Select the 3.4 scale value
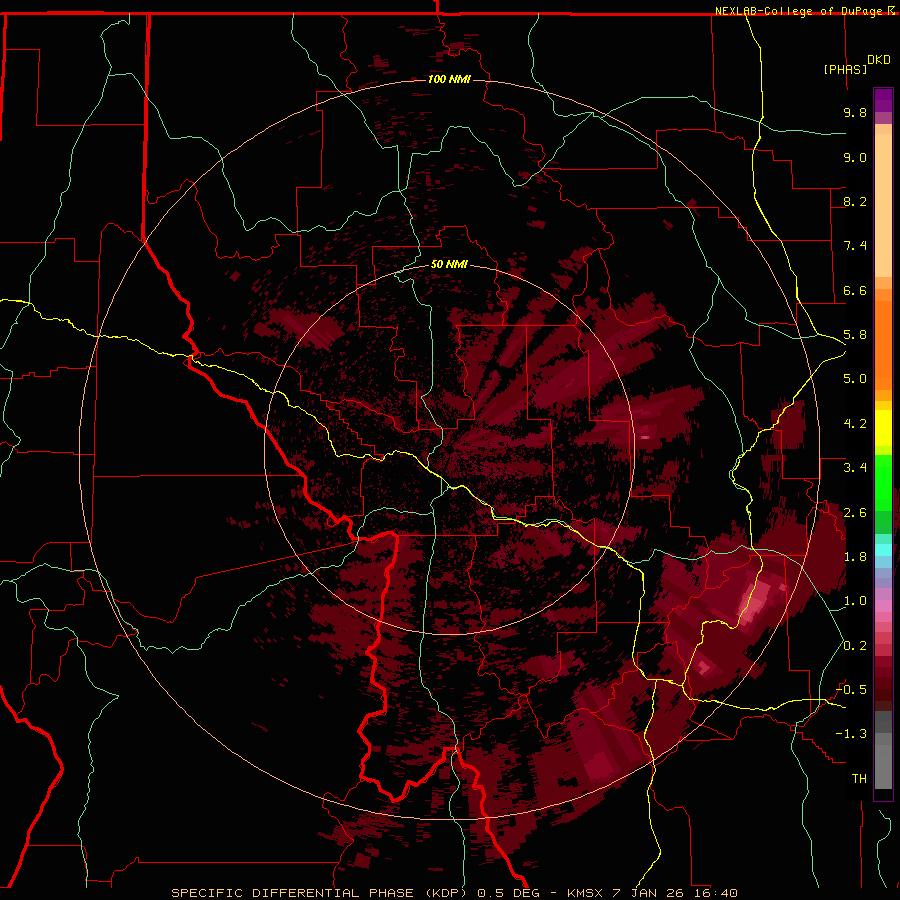 pyautogui.click(x=855, y=468)
